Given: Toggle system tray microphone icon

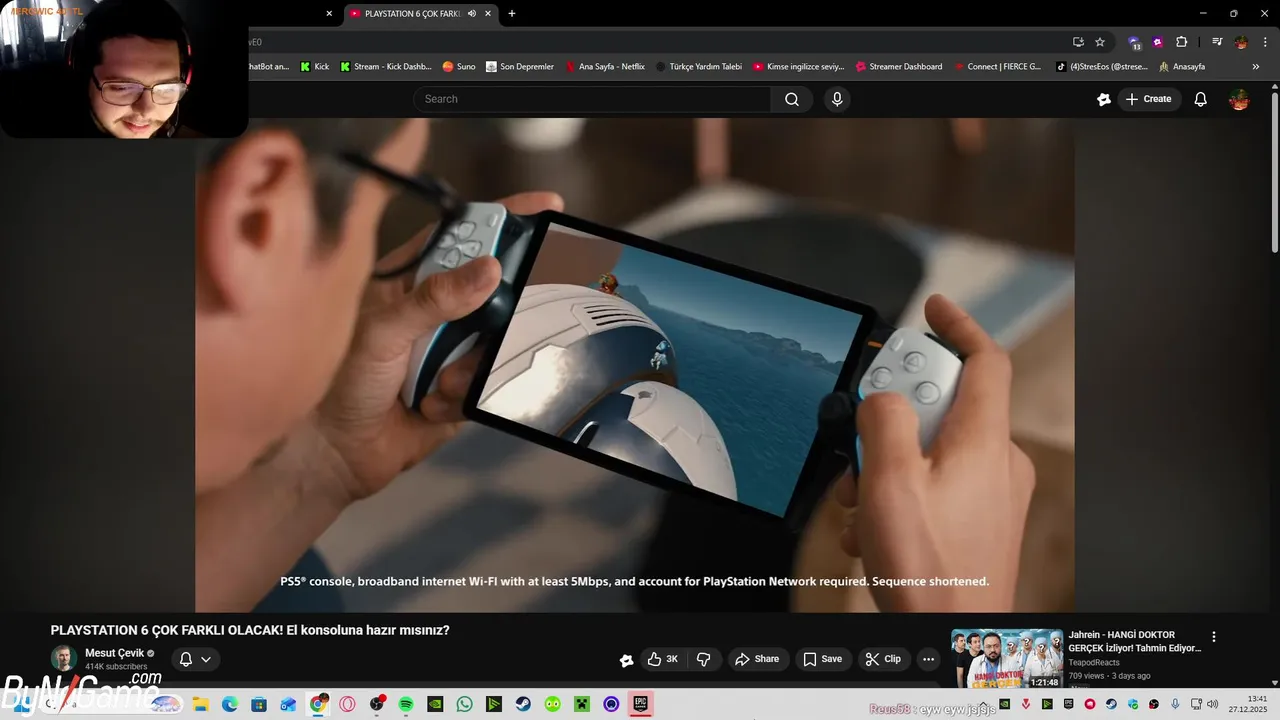Looking at the screenshot, I should [x=1175, y=704].
